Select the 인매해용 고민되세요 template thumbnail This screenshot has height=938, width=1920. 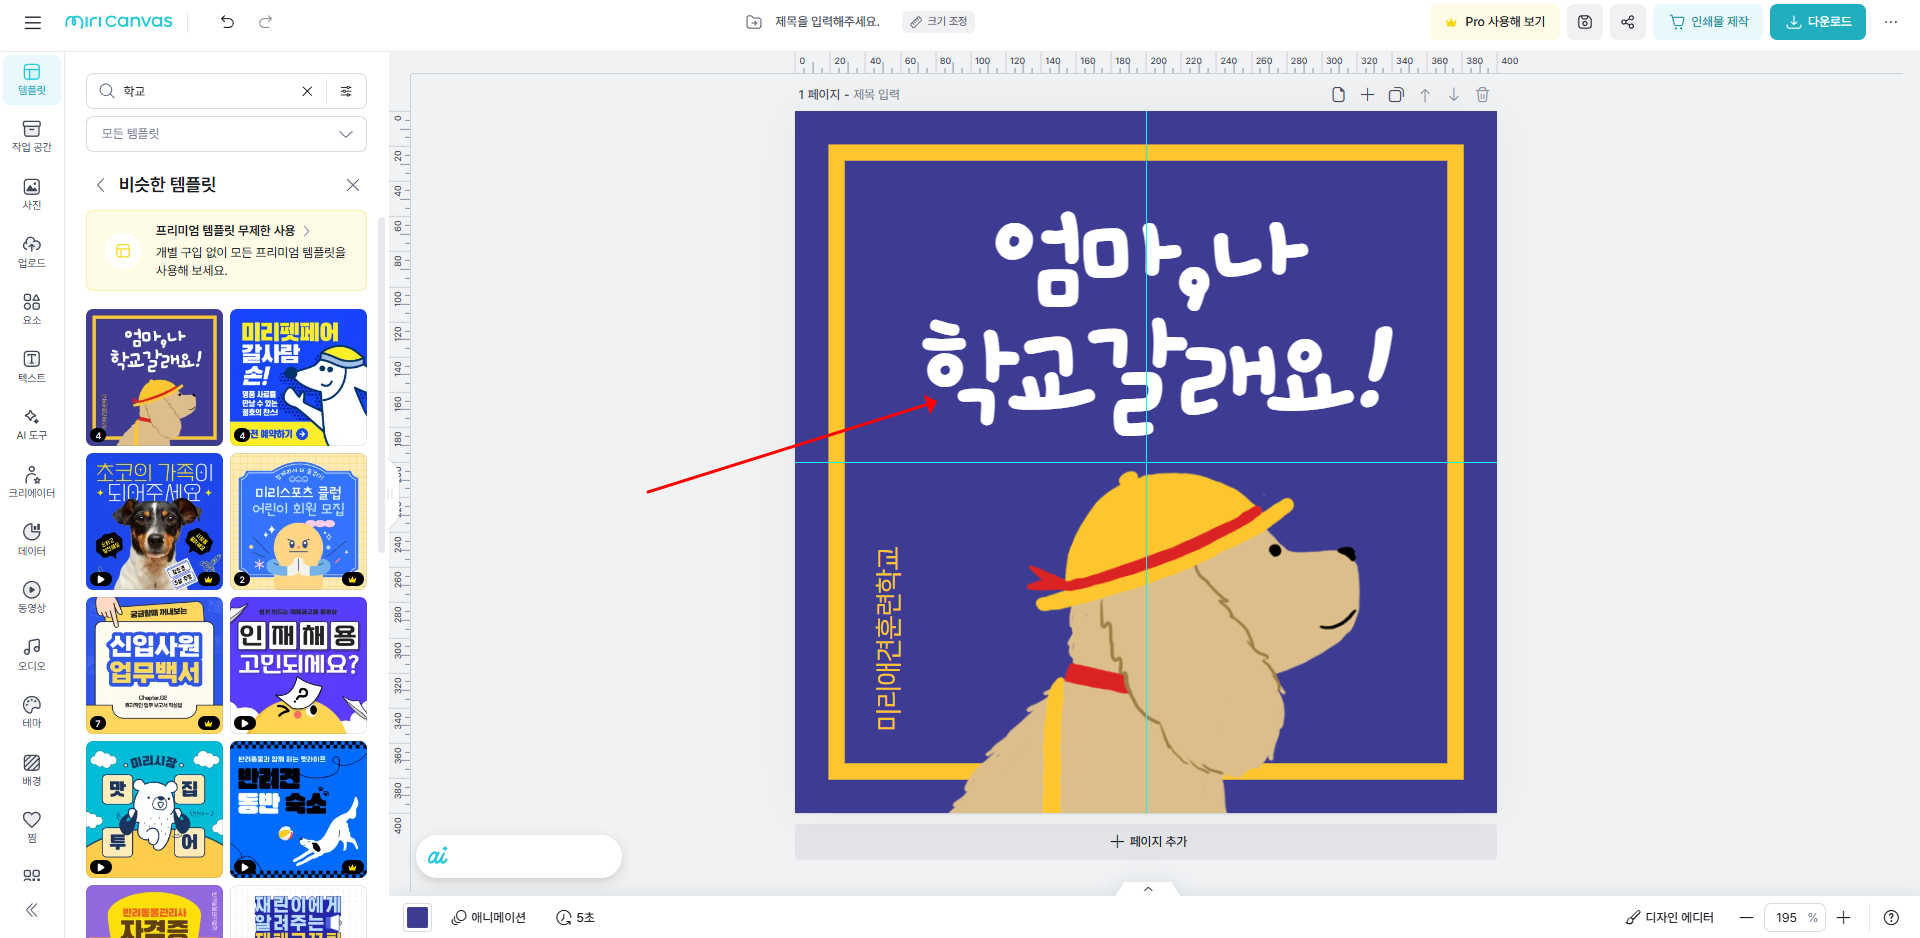298,665
